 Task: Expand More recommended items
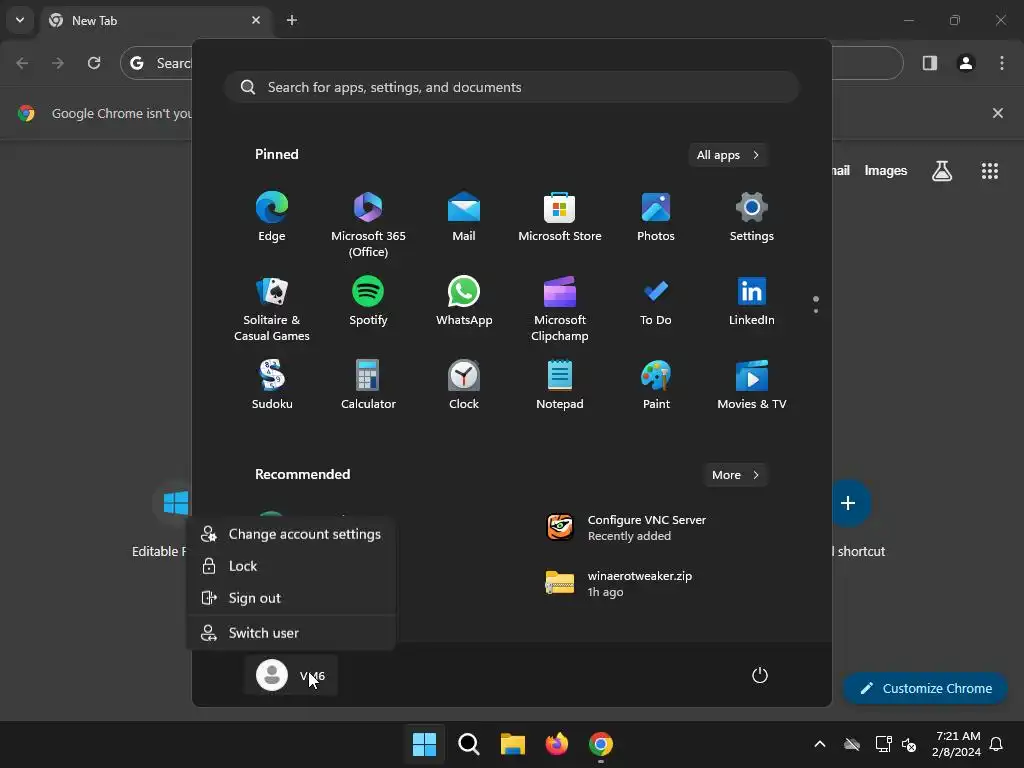pyautogui.click(x=735, y=475)
